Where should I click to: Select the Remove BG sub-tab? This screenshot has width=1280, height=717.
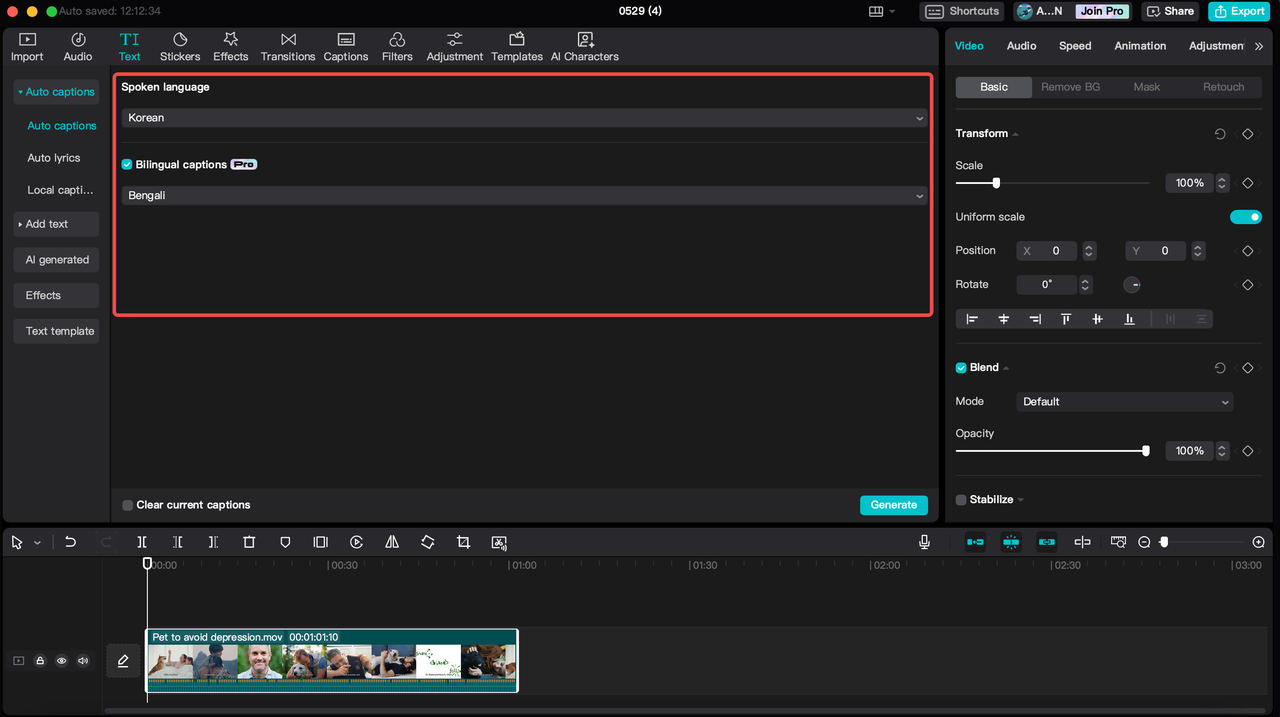click(x=1070, y=87)
